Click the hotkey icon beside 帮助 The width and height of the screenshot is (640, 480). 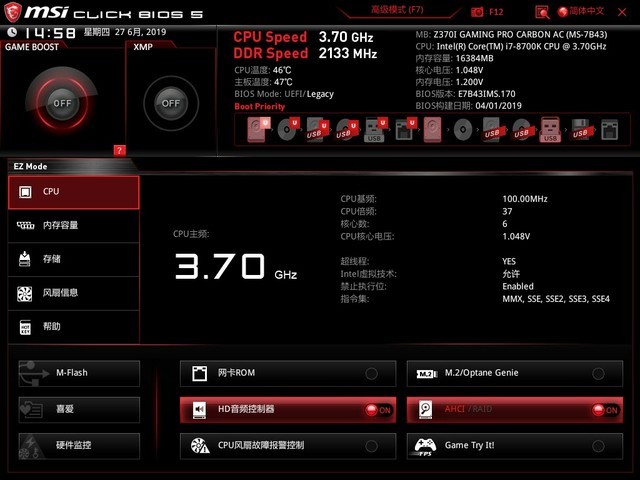(25, 327)
